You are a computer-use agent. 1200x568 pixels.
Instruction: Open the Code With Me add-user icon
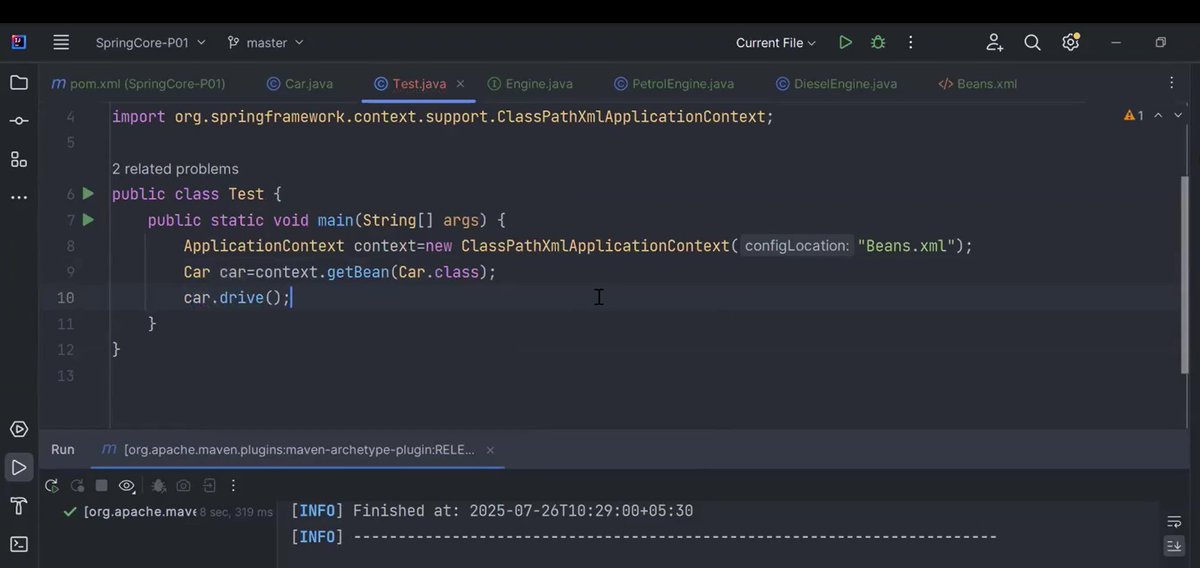(994, 42)
